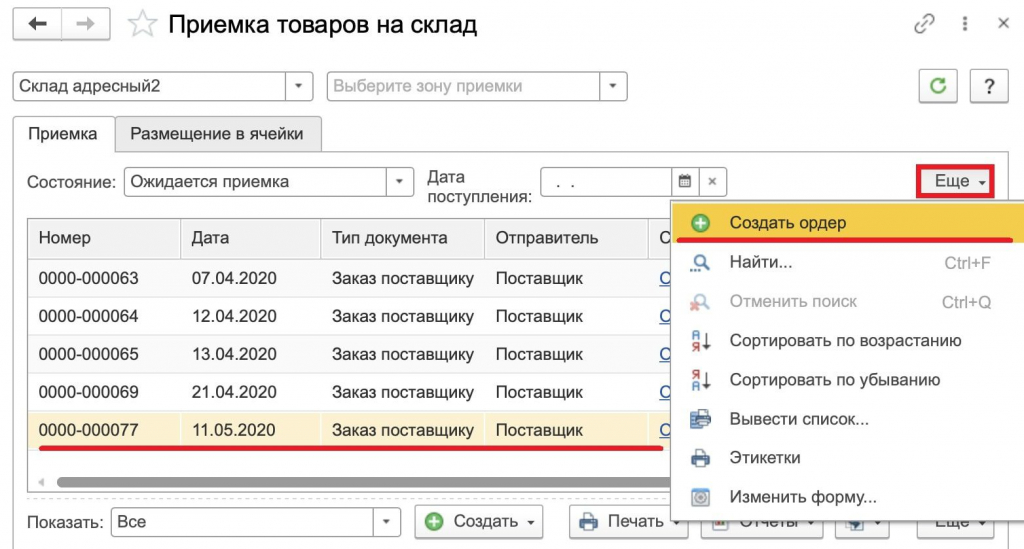This screenshot has width=1024, height=549.
Task: Copy link with the chain icon
Action: point(924,24)
